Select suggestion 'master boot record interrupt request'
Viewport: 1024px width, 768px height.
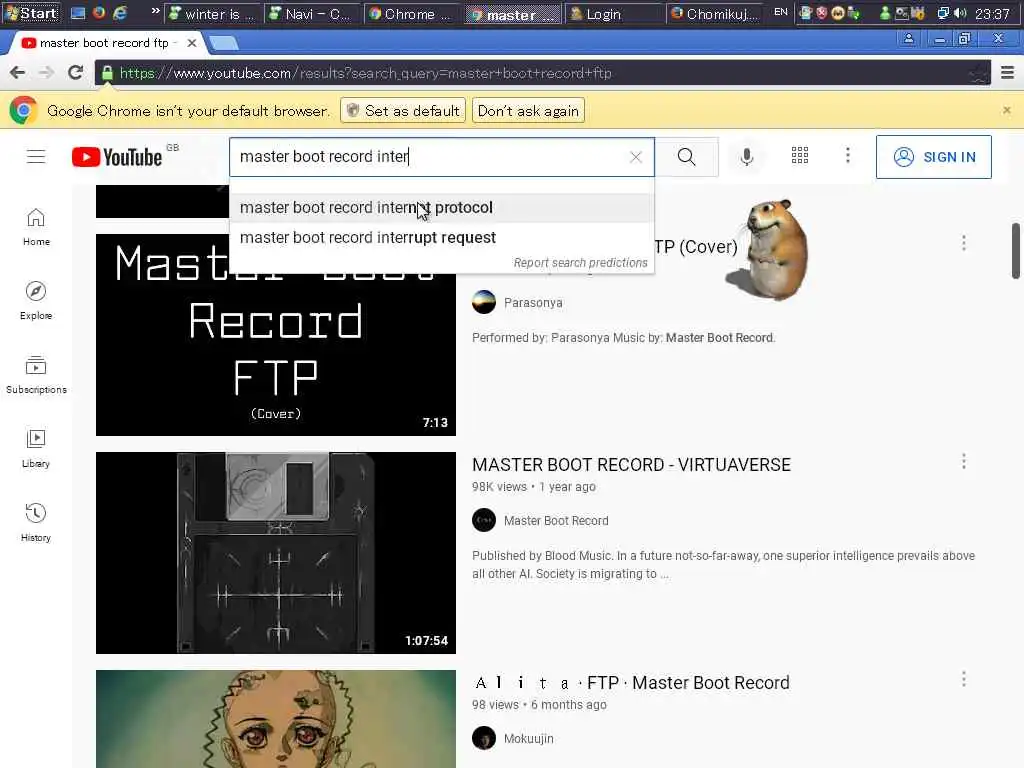click(x=441, y=238)
